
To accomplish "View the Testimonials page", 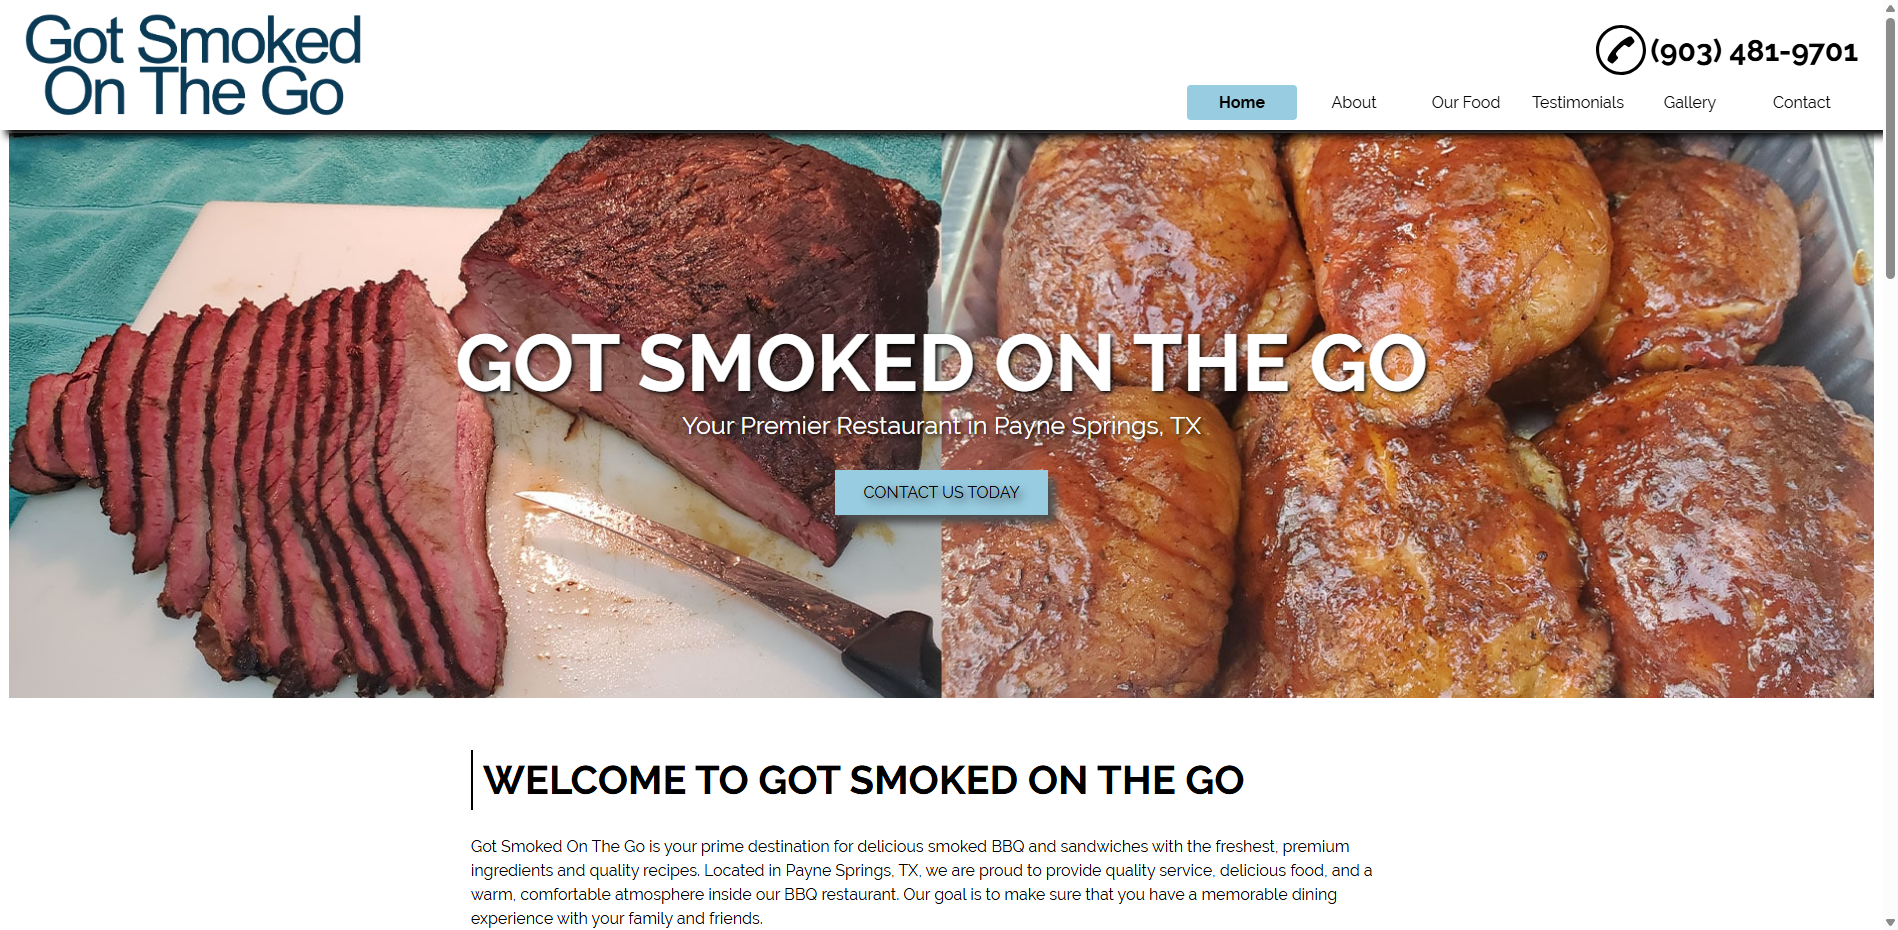I will pyautogui.click(x=1577, y=102).
